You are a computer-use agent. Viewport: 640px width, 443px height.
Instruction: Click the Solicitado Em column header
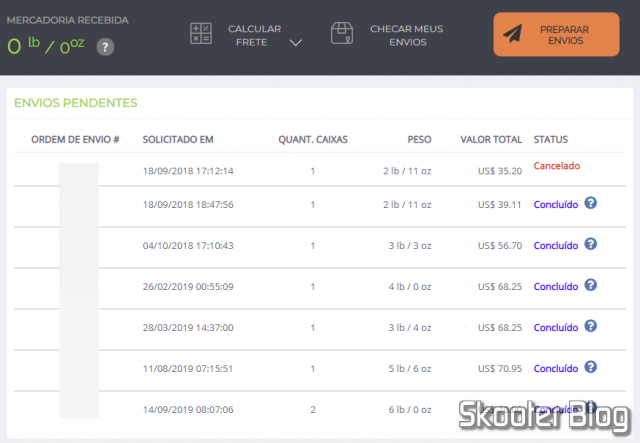(178, 140)
